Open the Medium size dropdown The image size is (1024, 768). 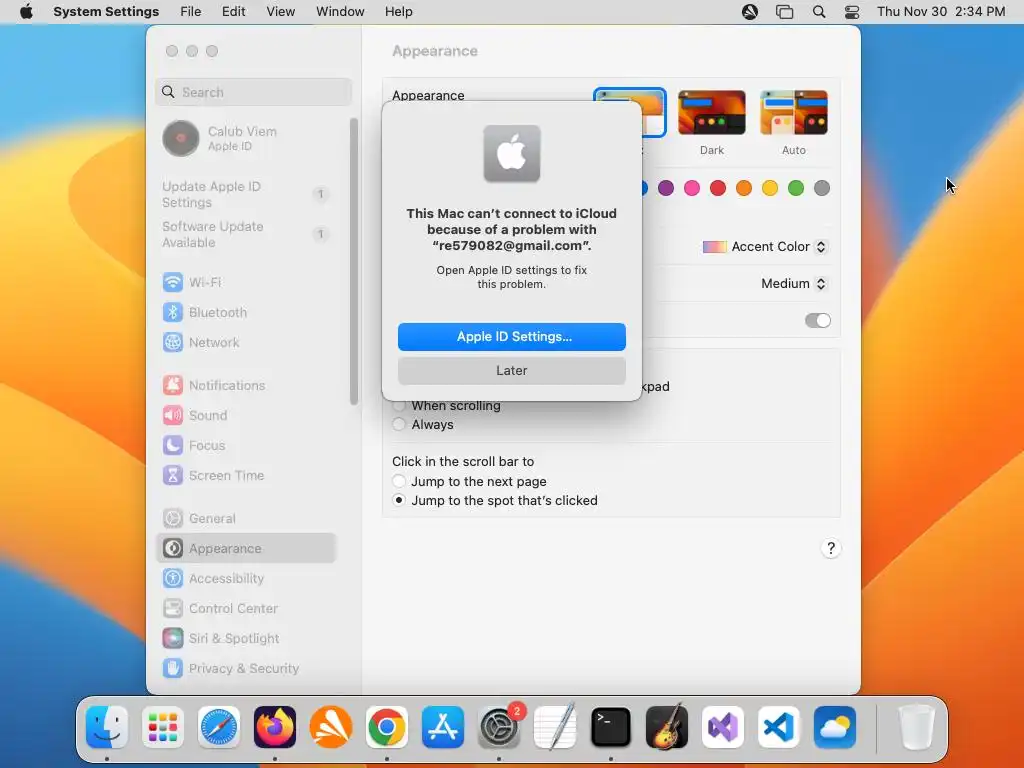click(x=794, y=283)
